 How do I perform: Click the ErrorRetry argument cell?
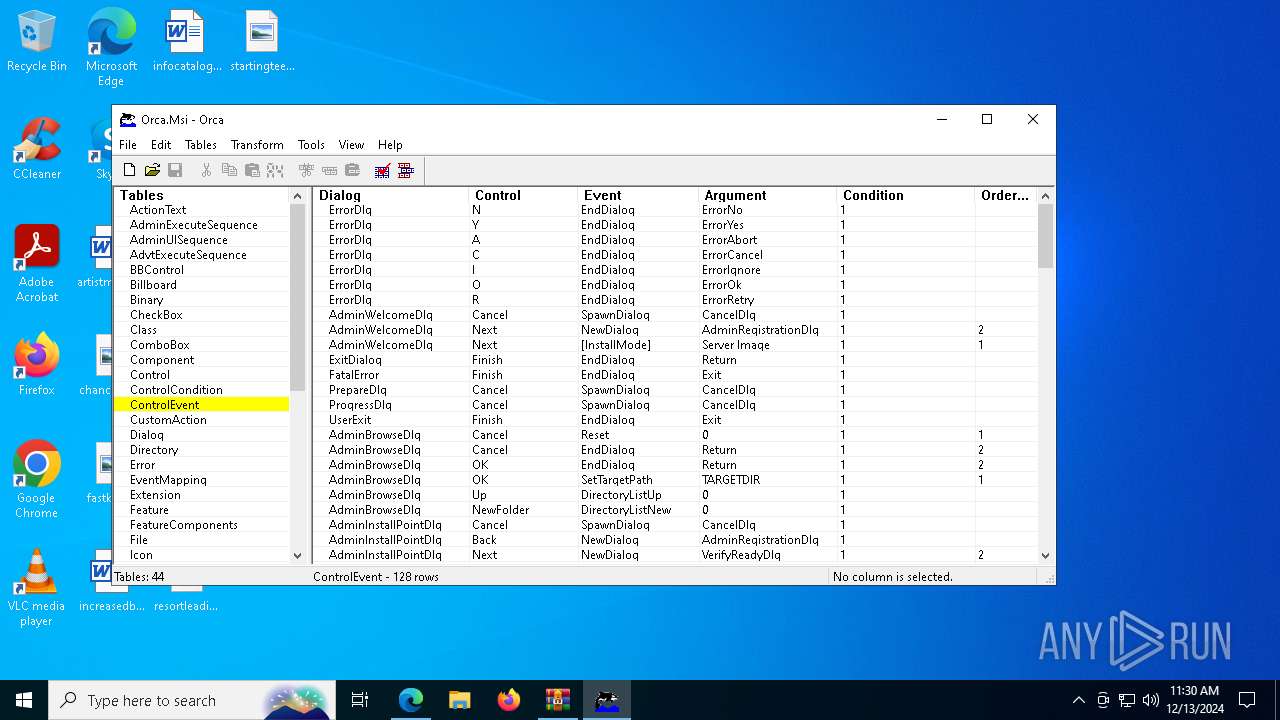pos(728,300)
